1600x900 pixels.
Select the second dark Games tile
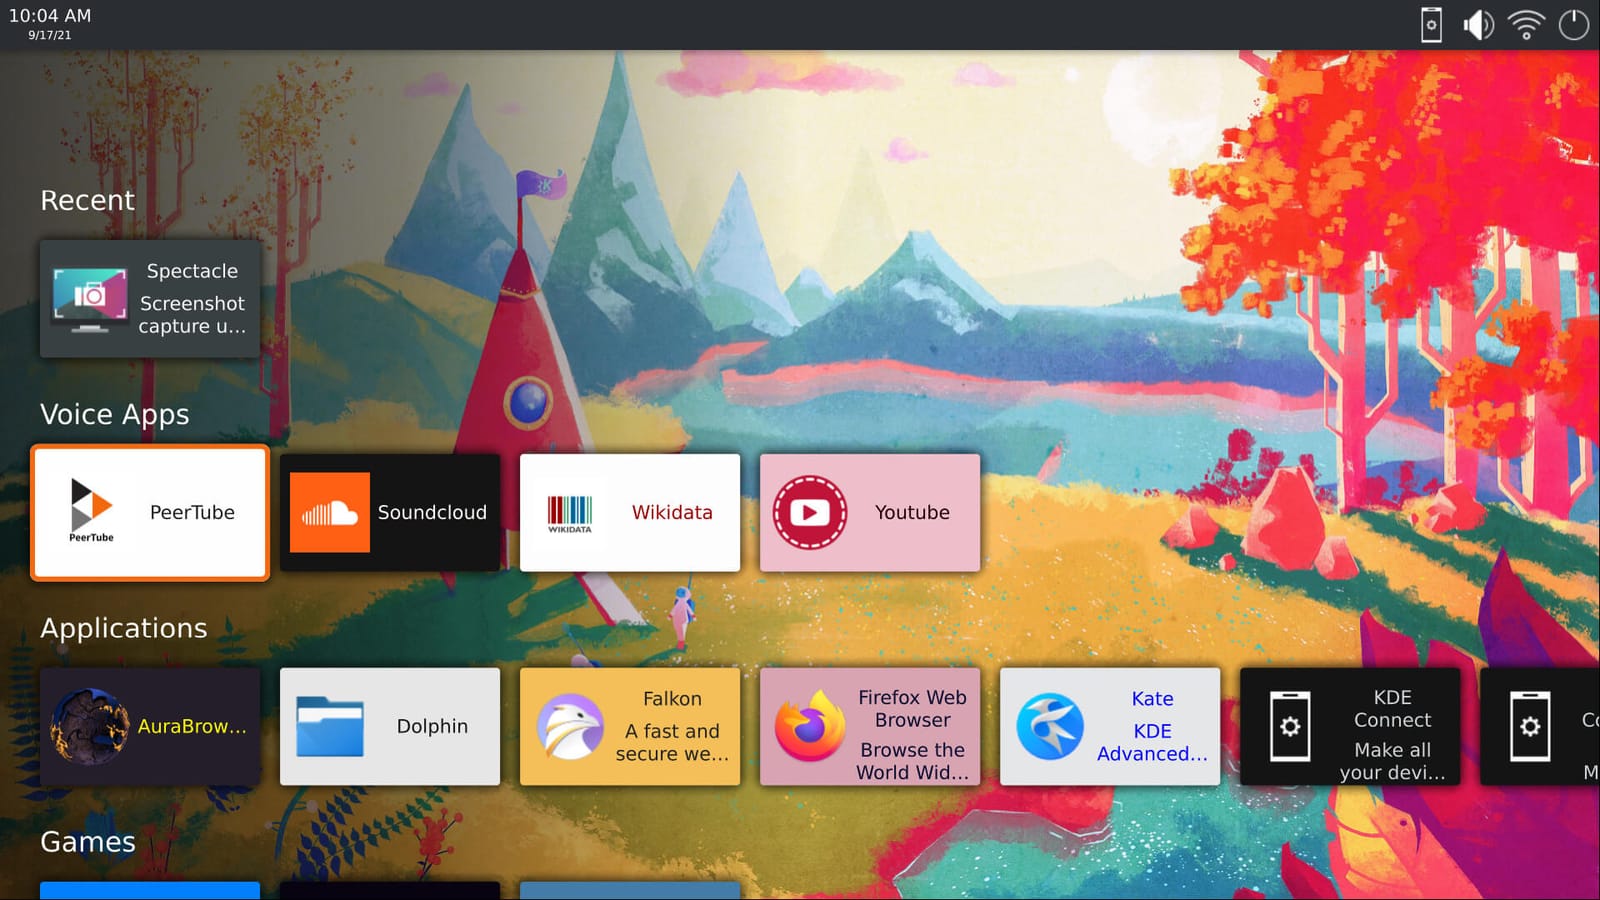390,890
